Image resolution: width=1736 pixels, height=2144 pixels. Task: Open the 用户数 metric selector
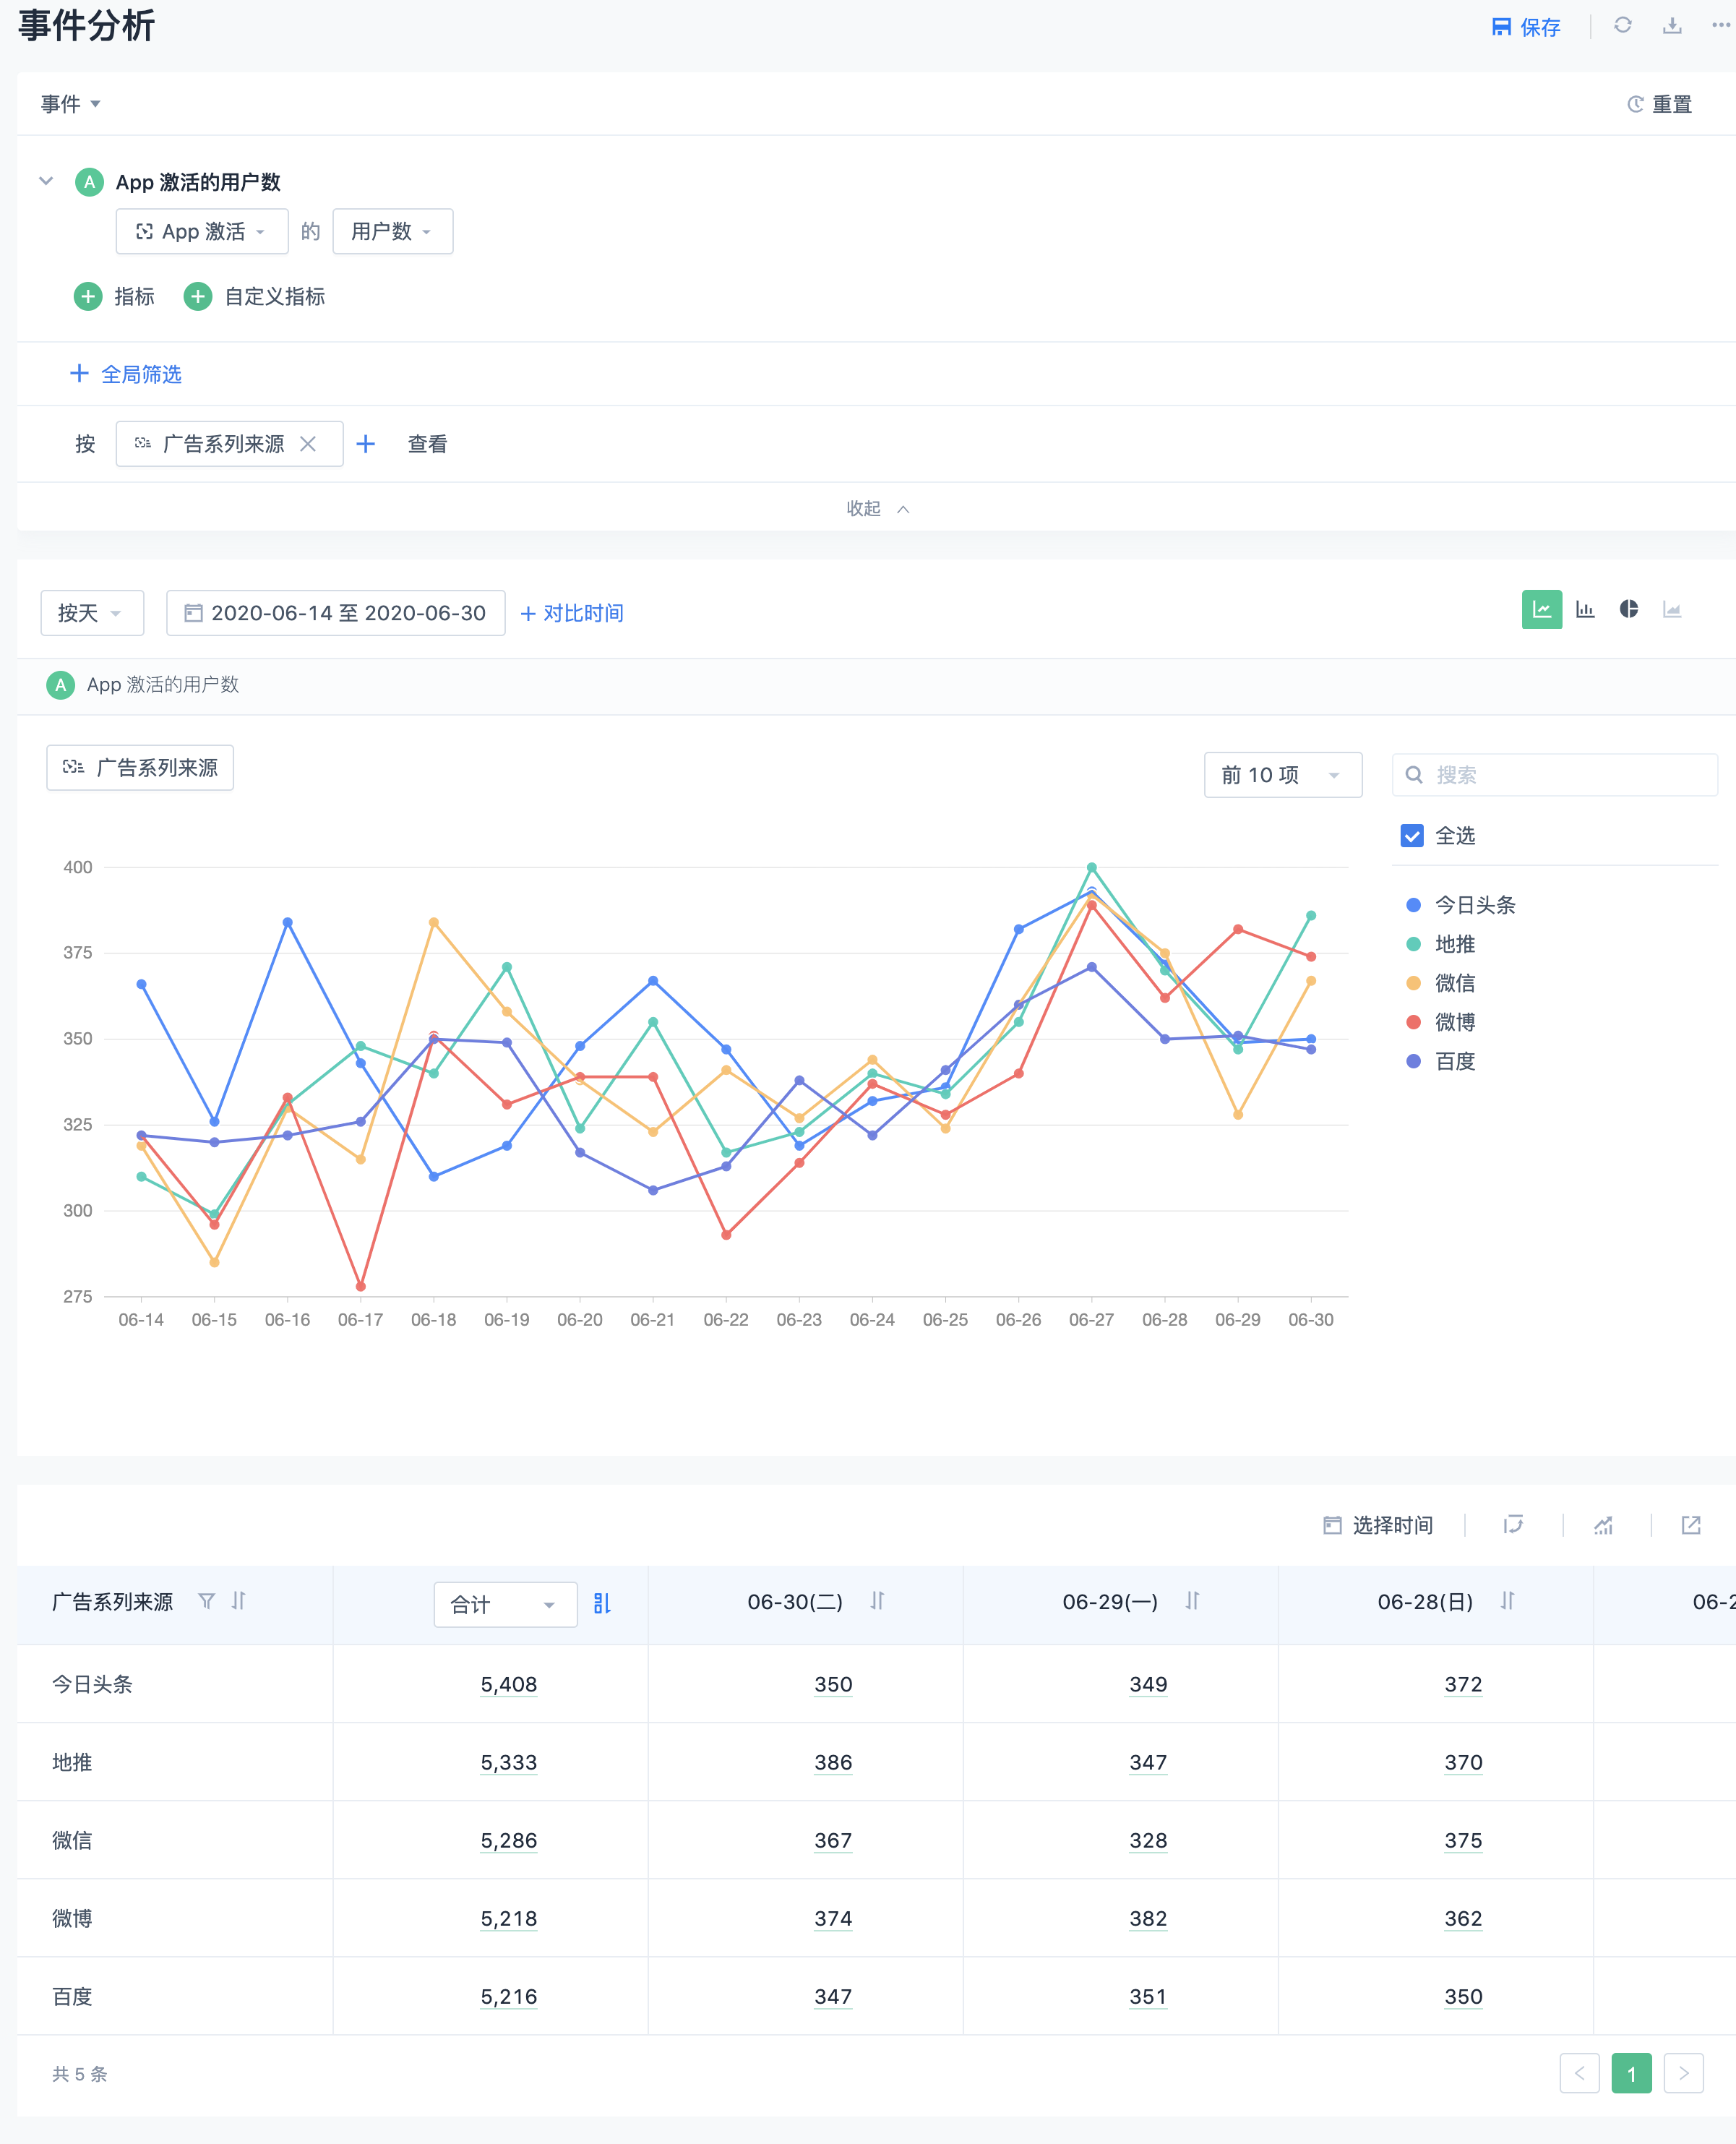(x=392, y=232)
